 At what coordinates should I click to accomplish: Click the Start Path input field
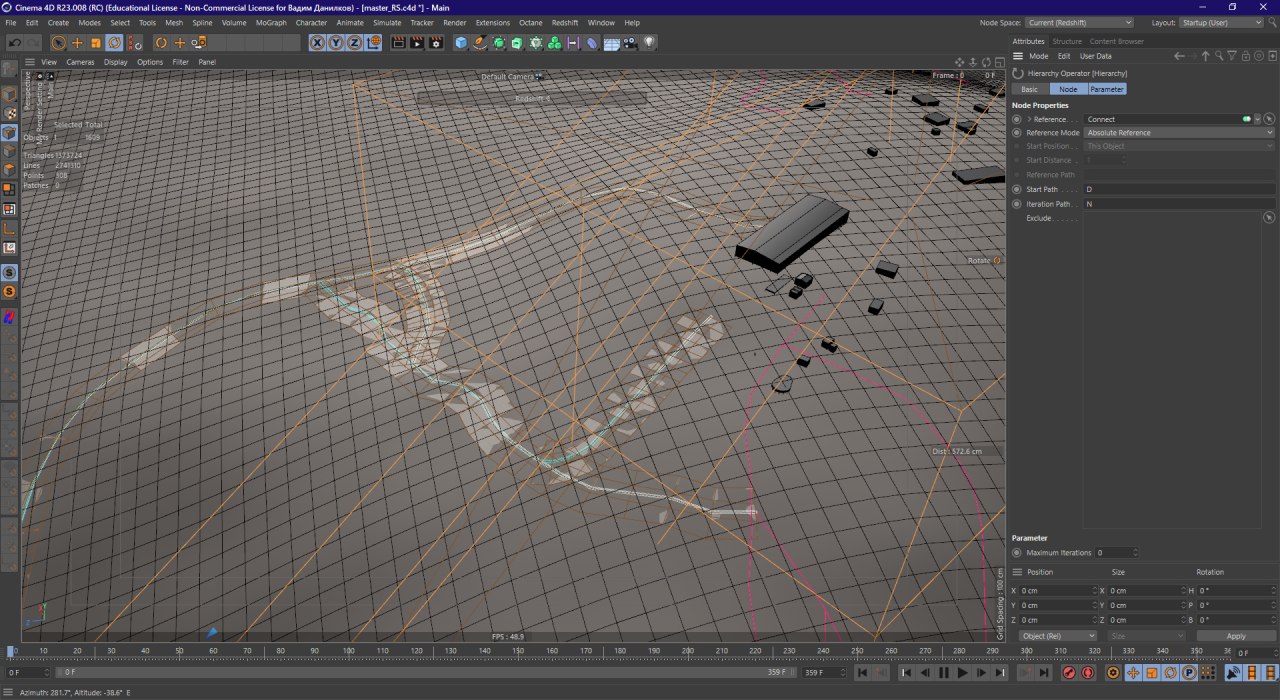[1179, 189]
